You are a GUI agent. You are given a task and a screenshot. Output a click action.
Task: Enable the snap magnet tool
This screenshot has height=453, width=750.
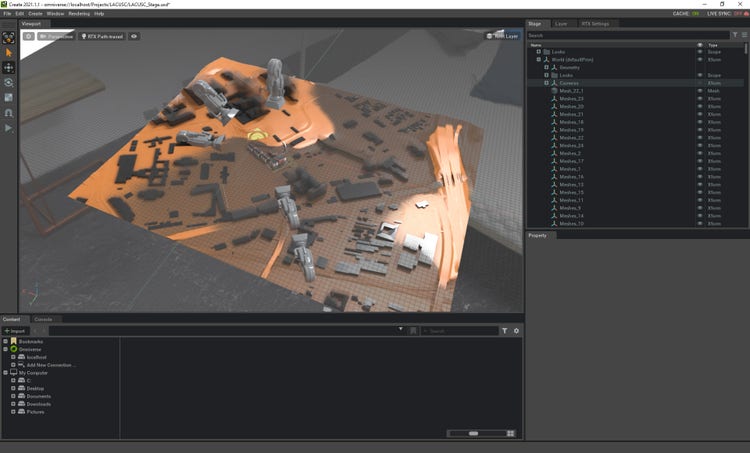click(x=9, y=113)
